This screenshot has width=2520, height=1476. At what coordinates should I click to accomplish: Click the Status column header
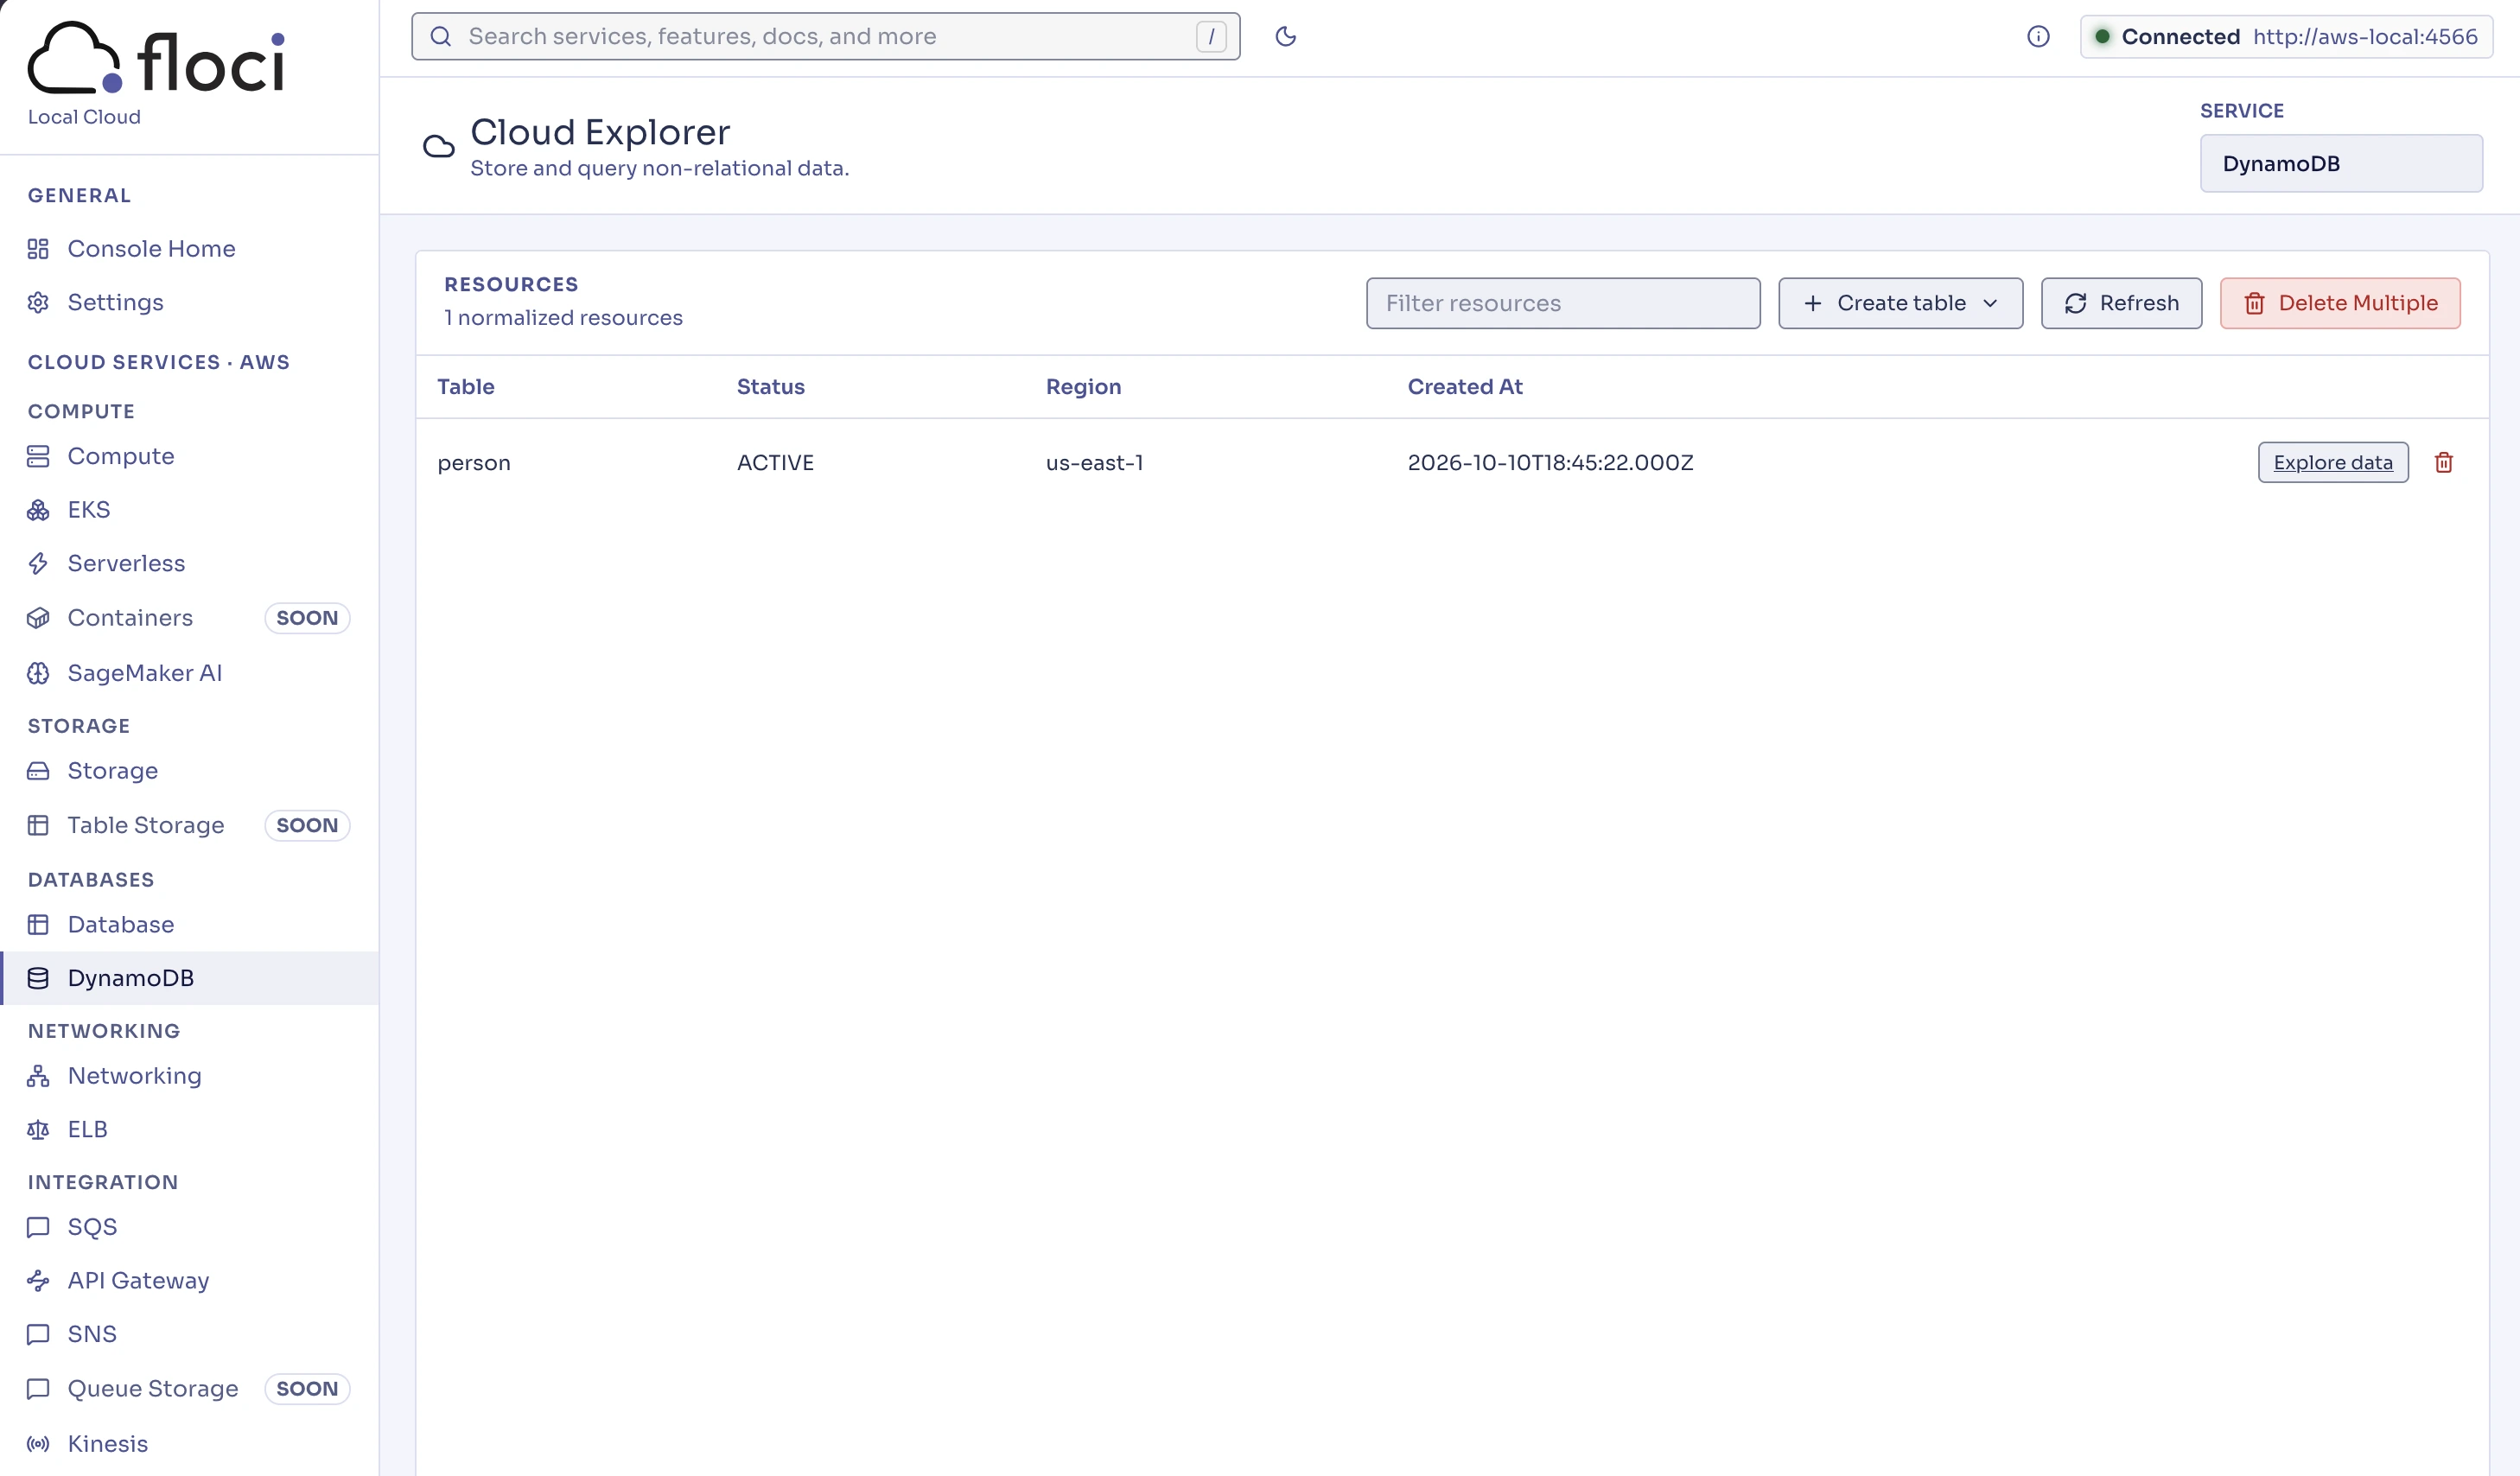coord(771,387)
